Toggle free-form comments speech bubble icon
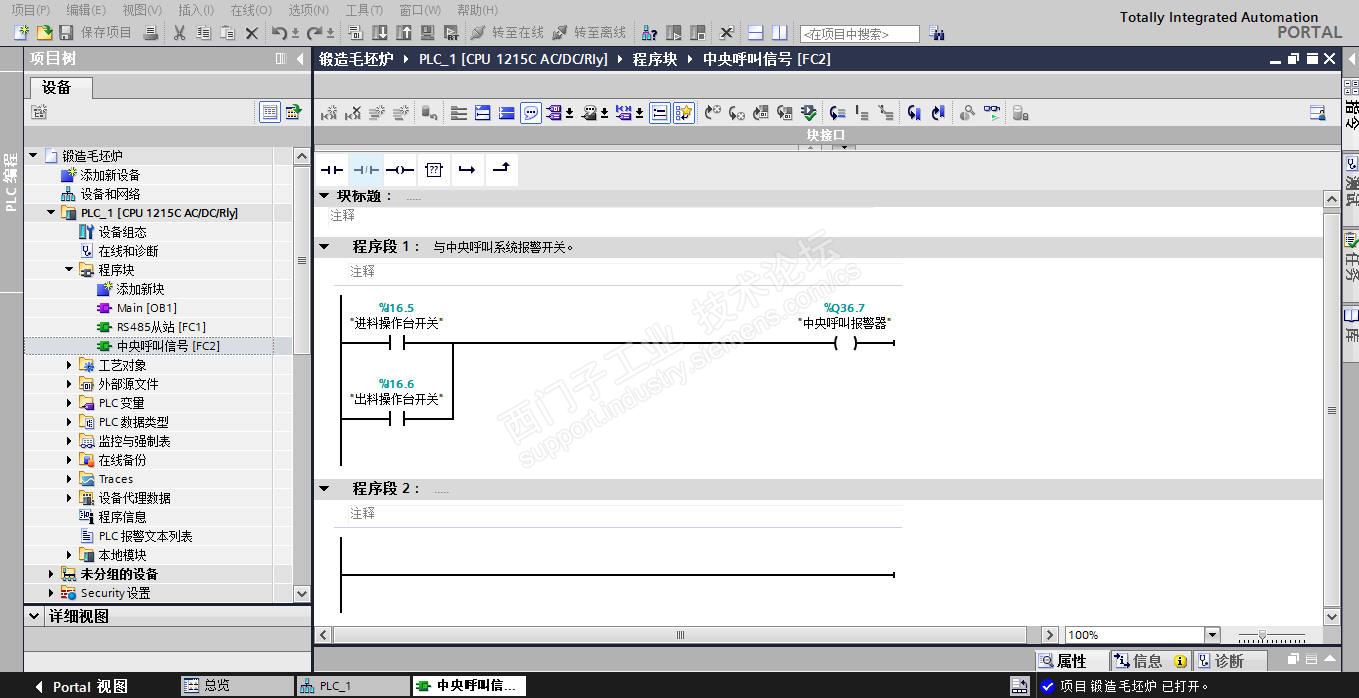Image resolution: width=1359 pixels, height=698 pixels. click(x=531, y=113)
